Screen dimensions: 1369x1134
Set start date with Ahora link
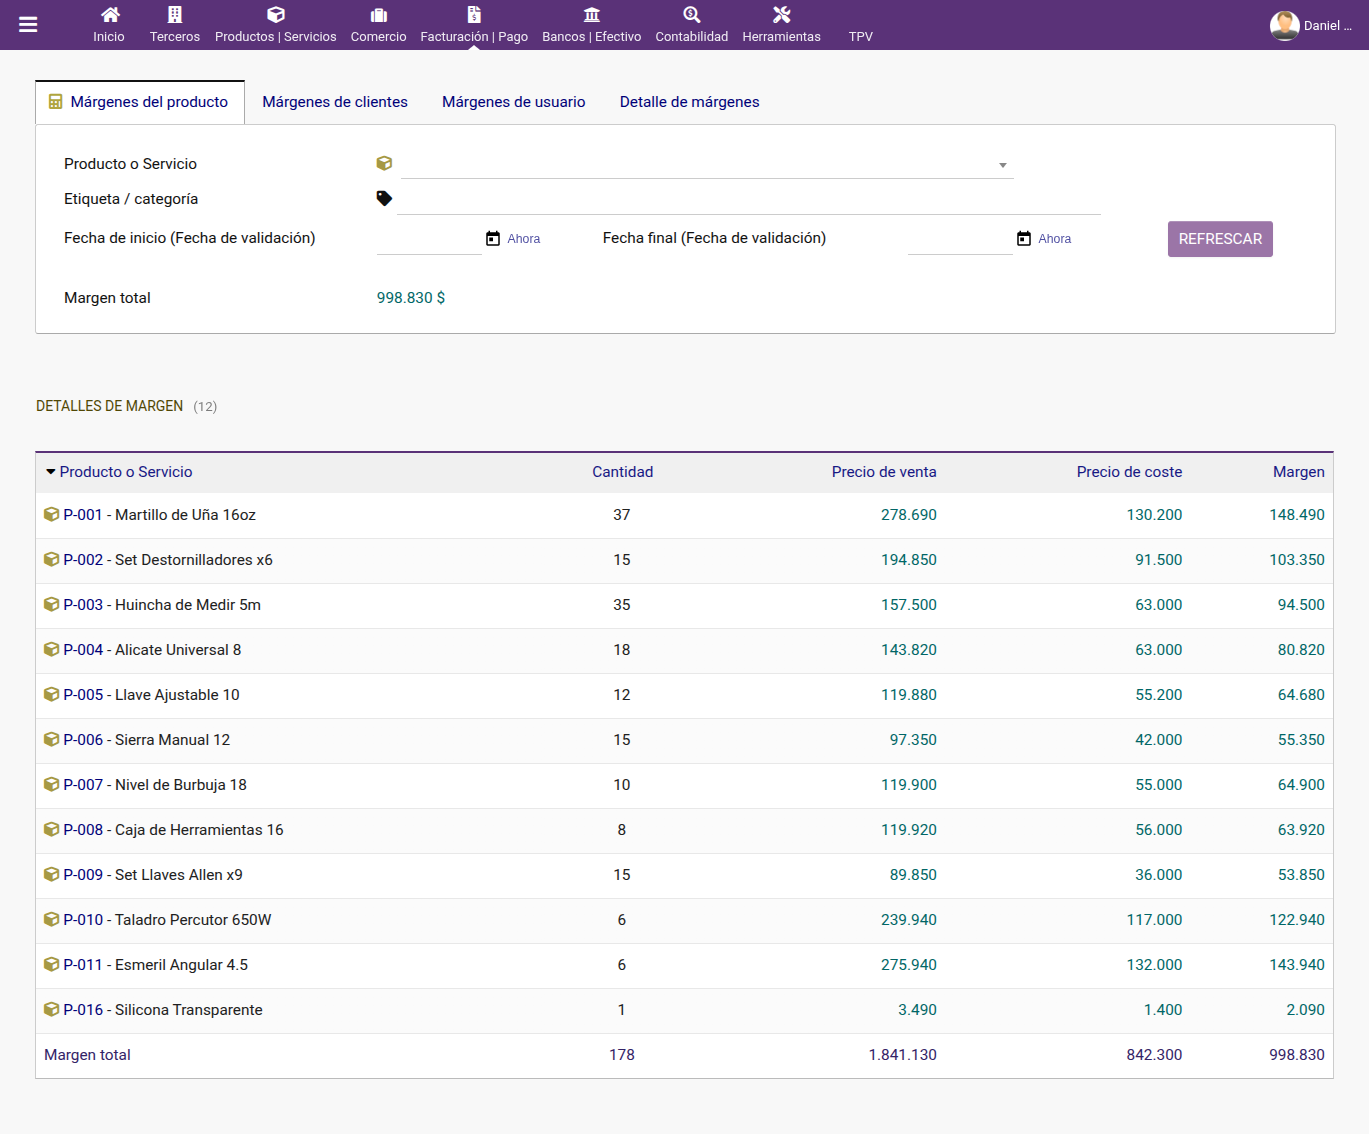(x=524, y=239)
